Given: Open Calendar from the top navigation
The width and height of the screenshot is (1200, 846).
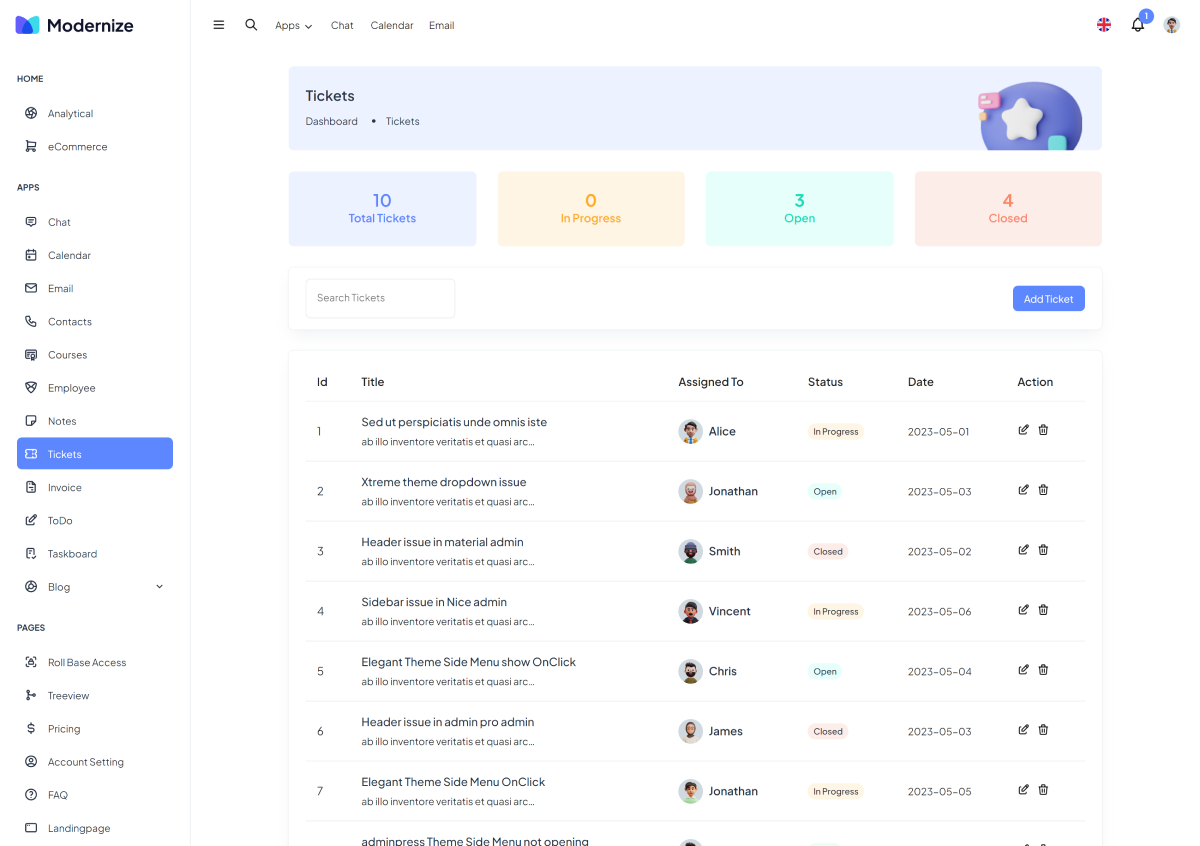Looking at the screenshot, I should (391, 26).
